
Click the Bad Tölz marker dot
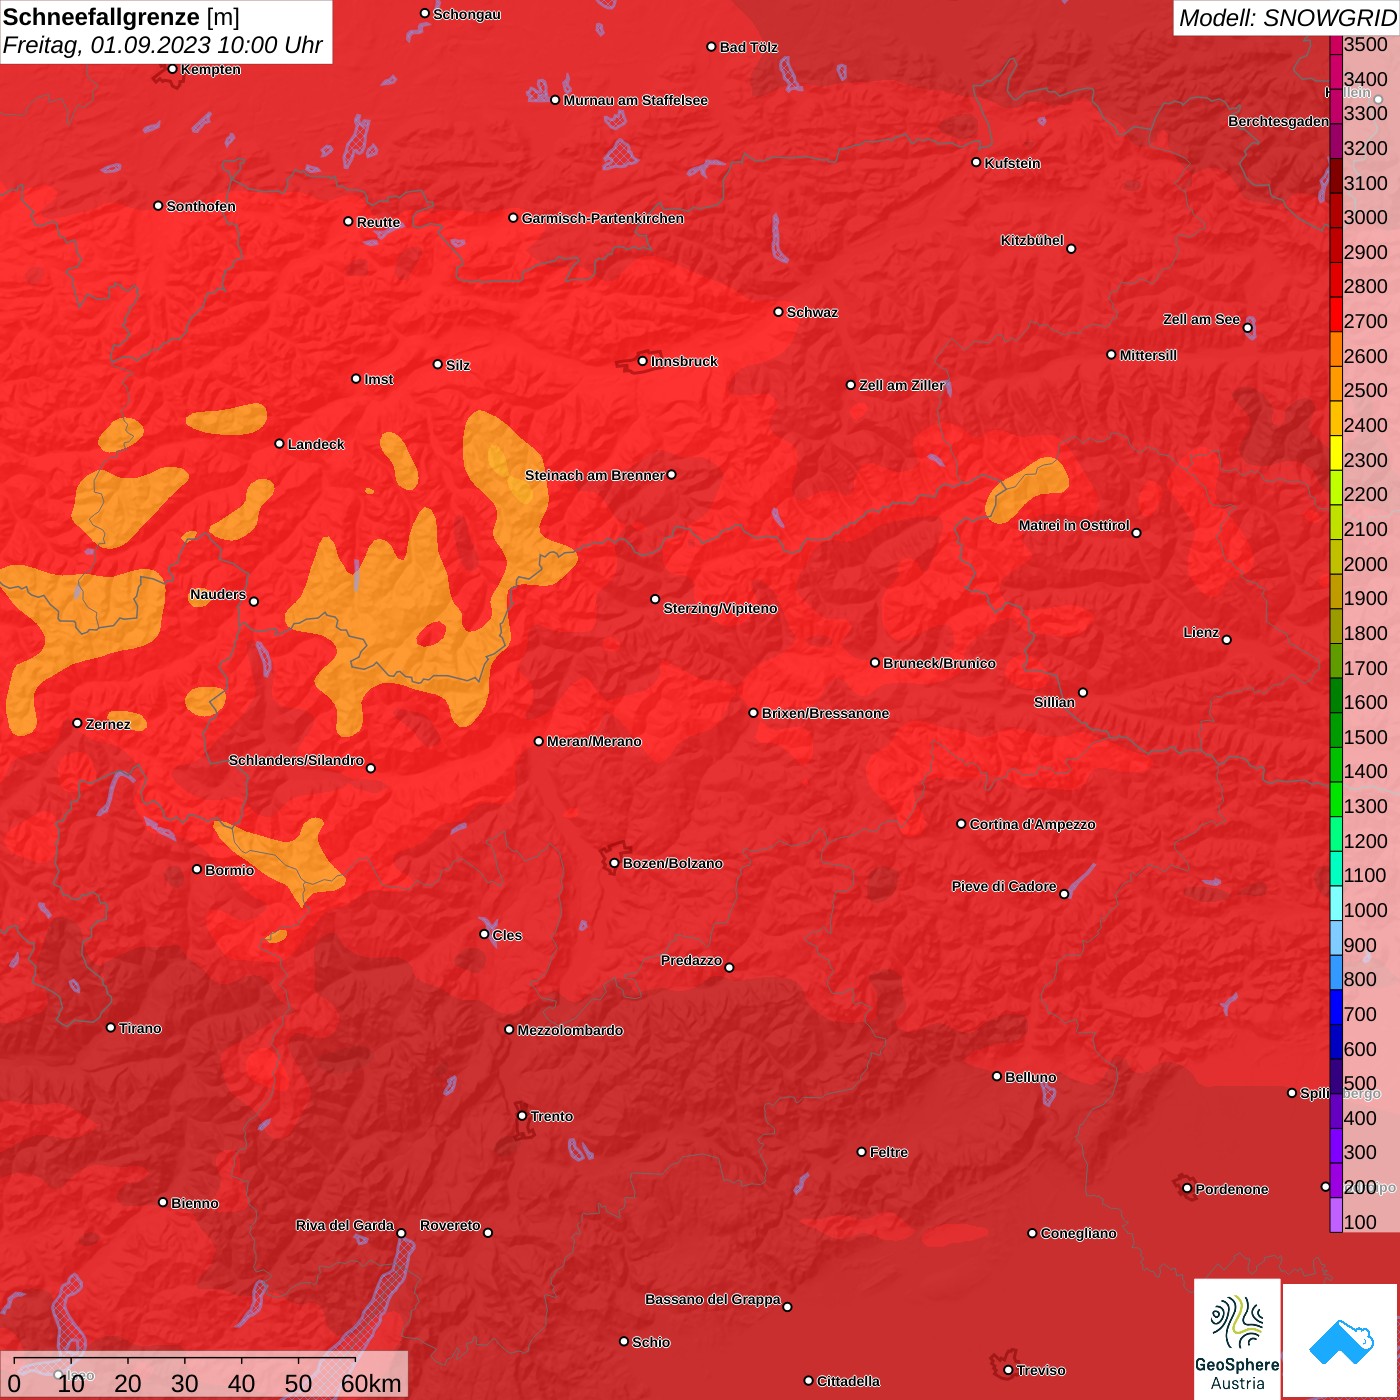click(x=711, y=47)
